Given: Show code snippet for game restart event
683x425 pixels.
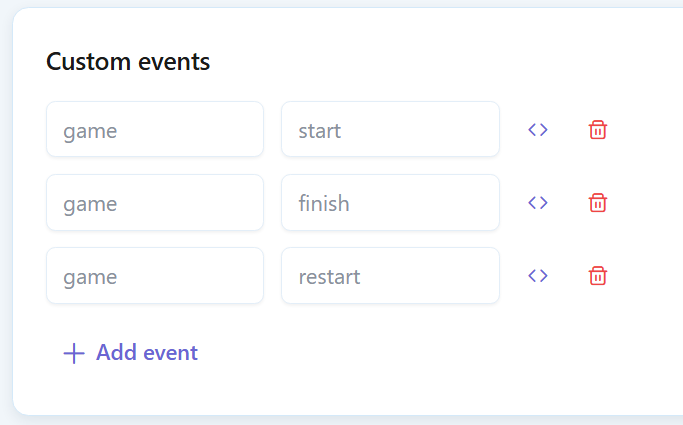Looking at the screenshot, I should click(x=538, y=276).
